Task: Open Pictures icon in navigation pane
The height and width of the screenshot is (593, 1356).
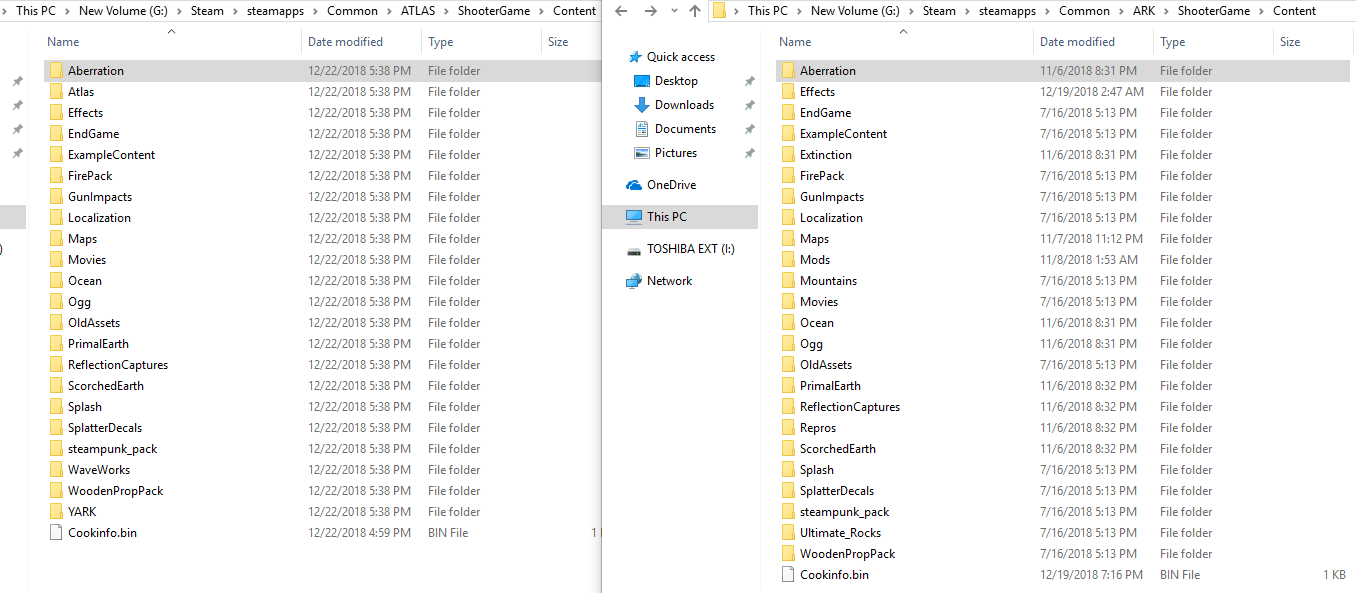Action: [642, 153]
